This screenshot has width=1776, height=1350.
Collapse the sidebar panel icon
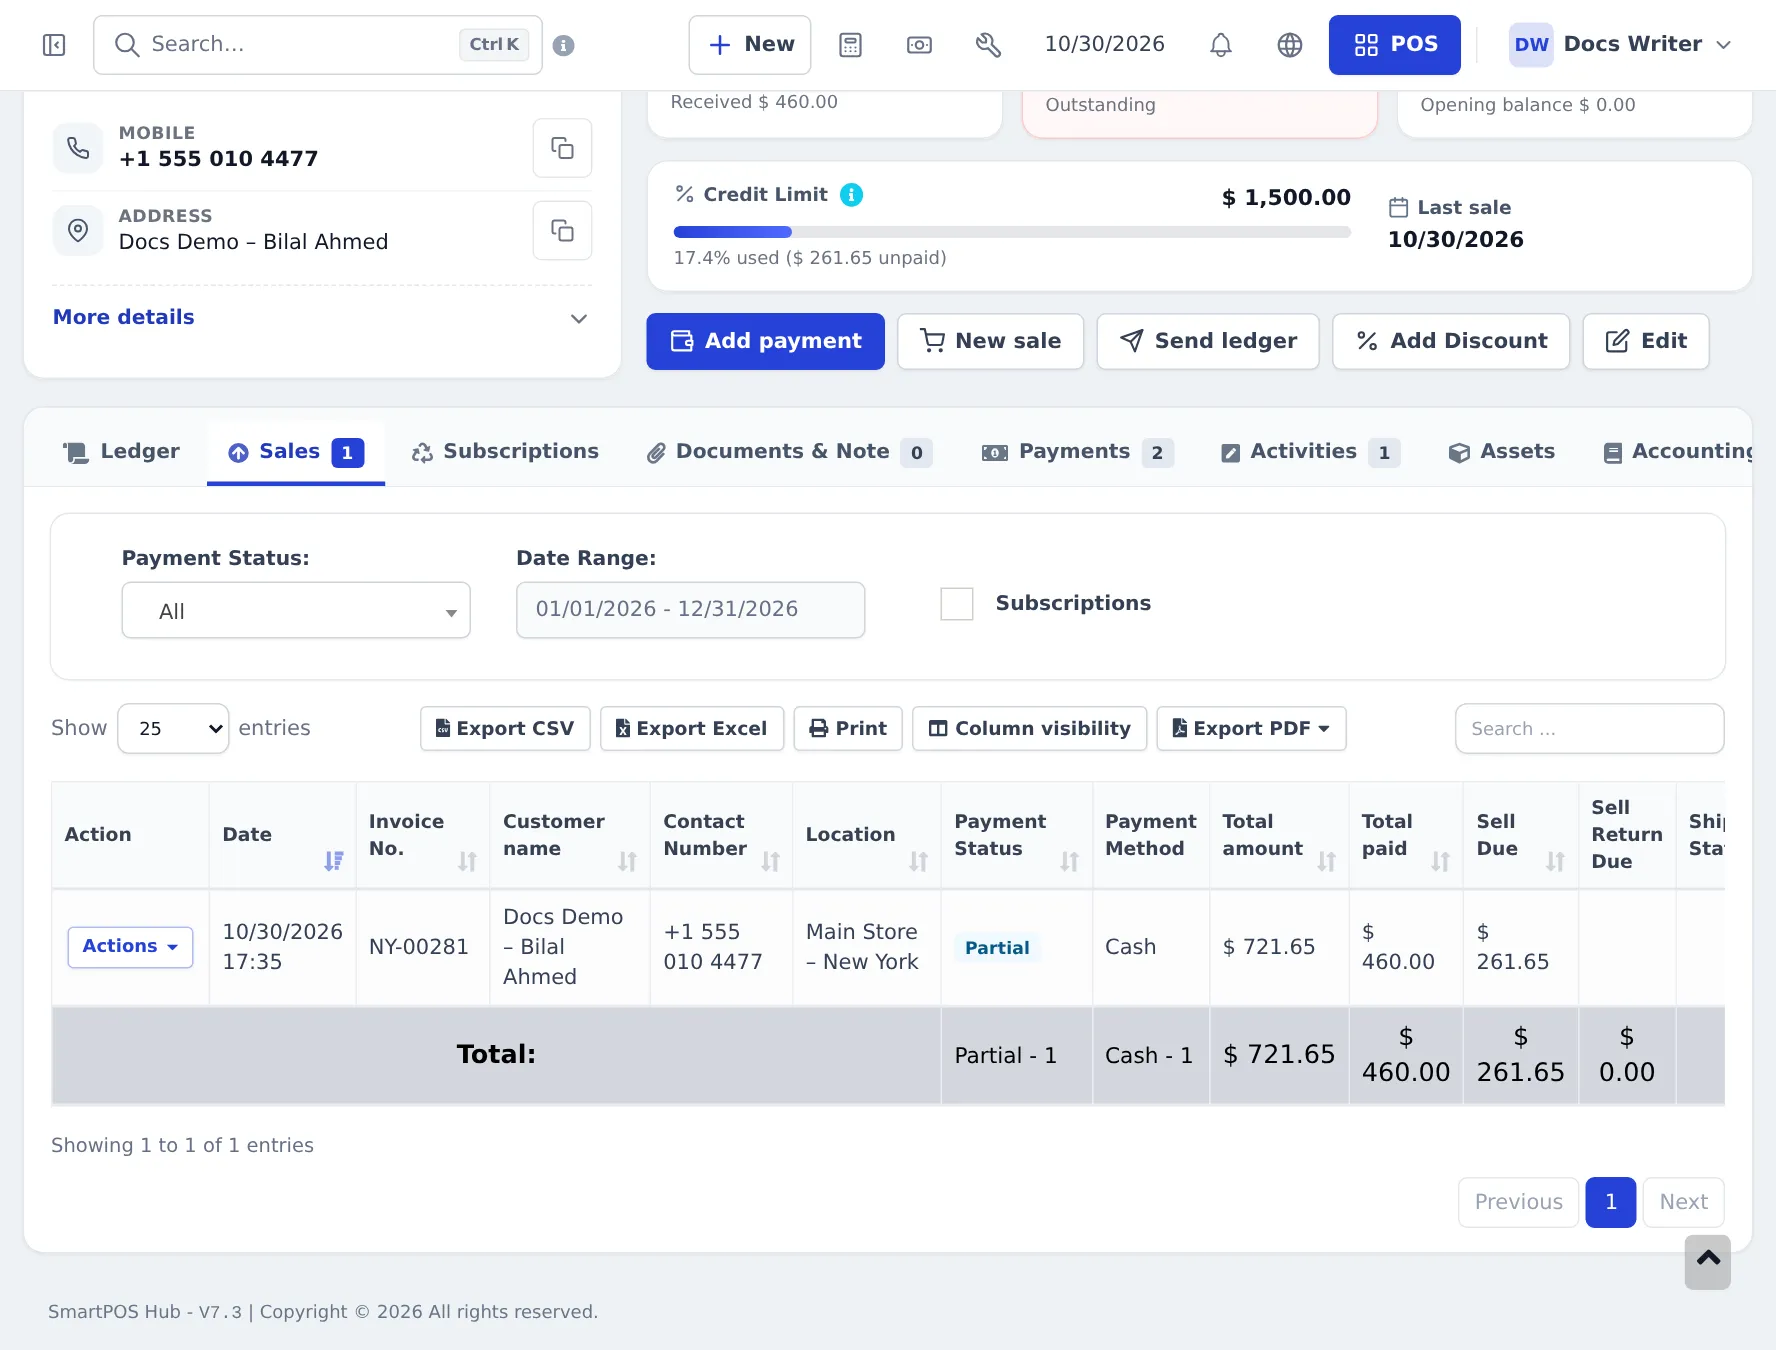coord(54,45)
